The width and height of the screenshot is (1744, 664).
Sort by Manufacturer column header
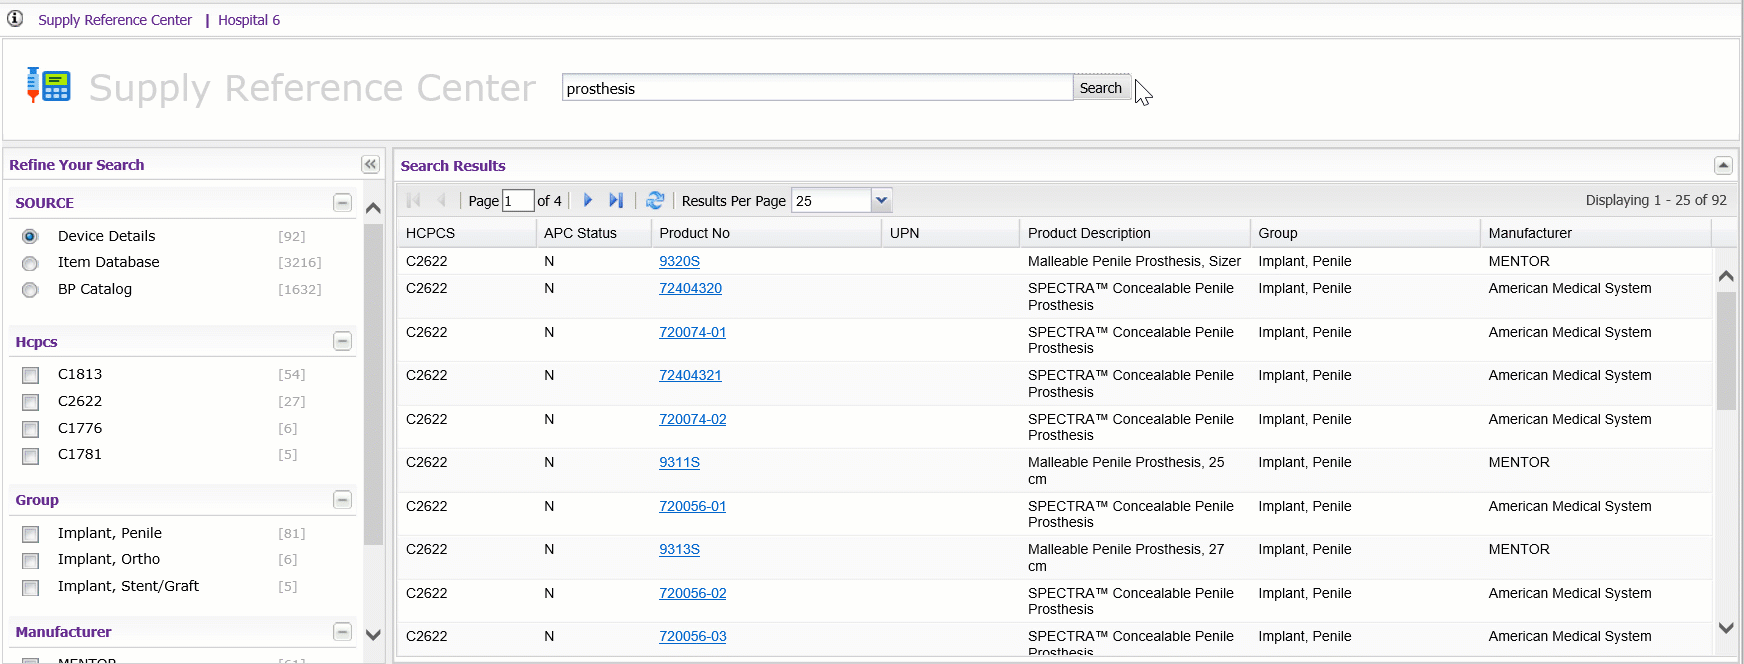[x=1529, y=233]
